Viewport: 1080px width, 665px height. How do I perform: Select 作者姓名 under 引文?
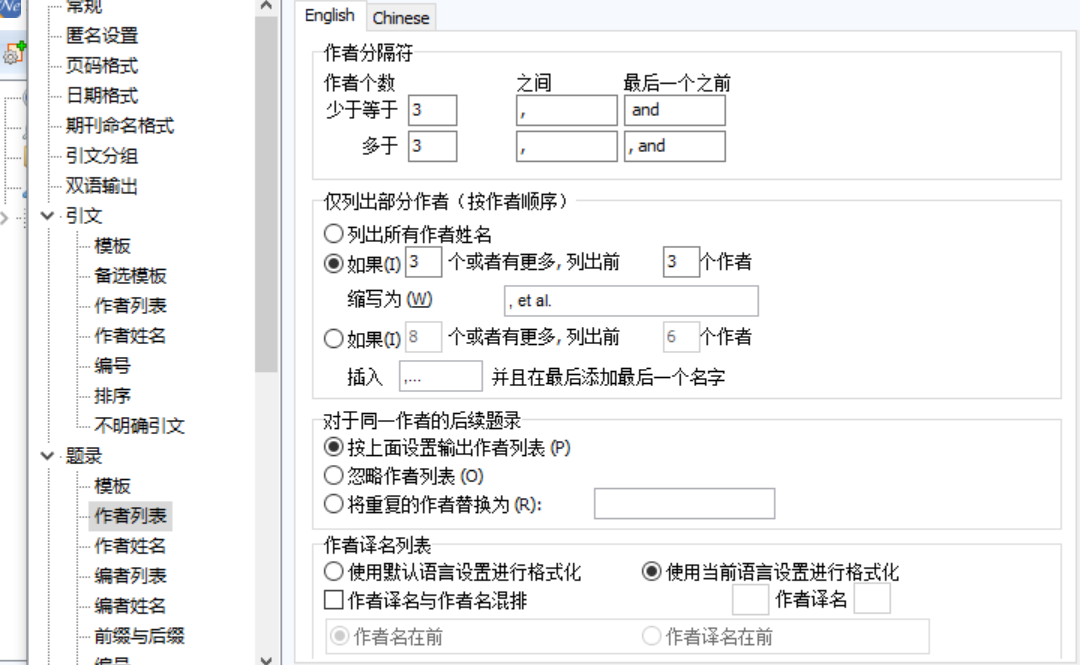pos(130,336)
